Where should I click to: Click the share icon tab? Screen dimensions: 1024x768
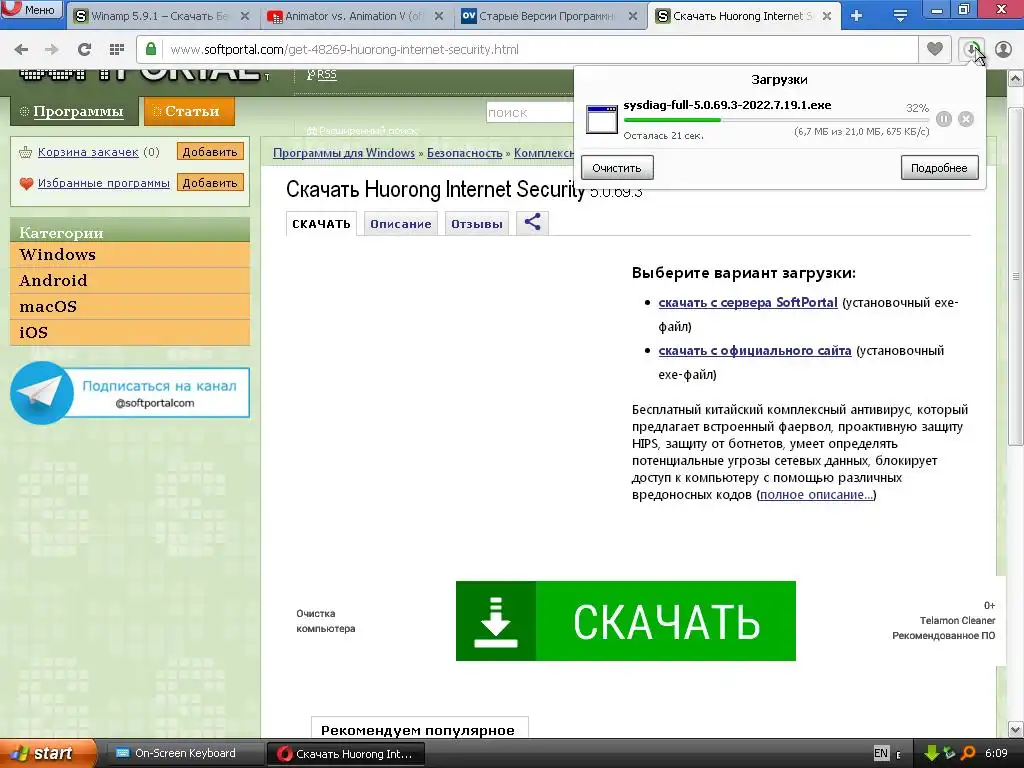pos(532,223)
